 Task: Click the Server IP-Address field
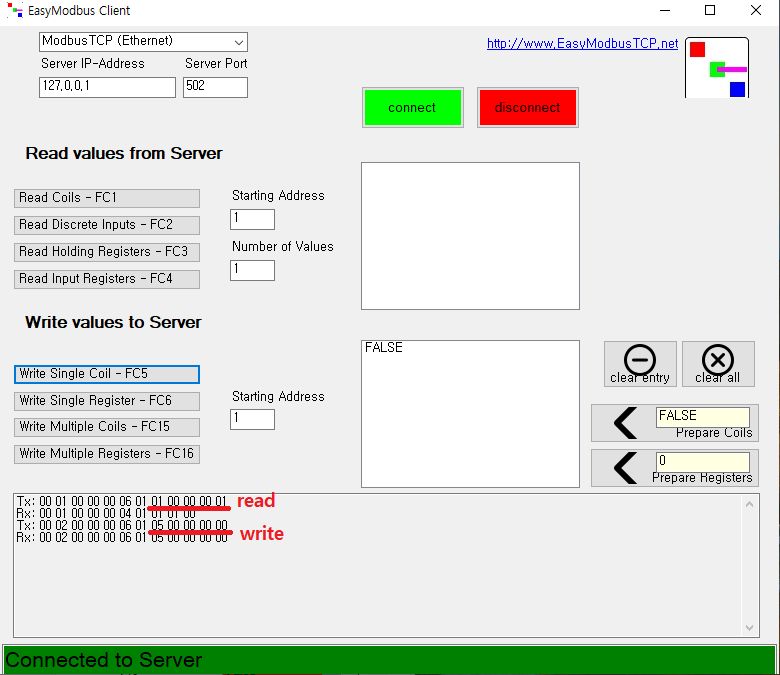tap(107, 87)
